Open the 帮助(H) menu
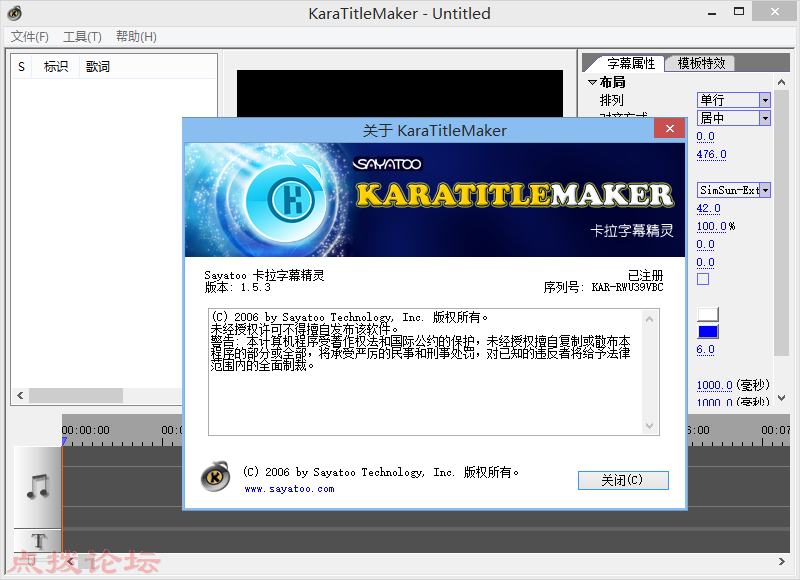 136,37
